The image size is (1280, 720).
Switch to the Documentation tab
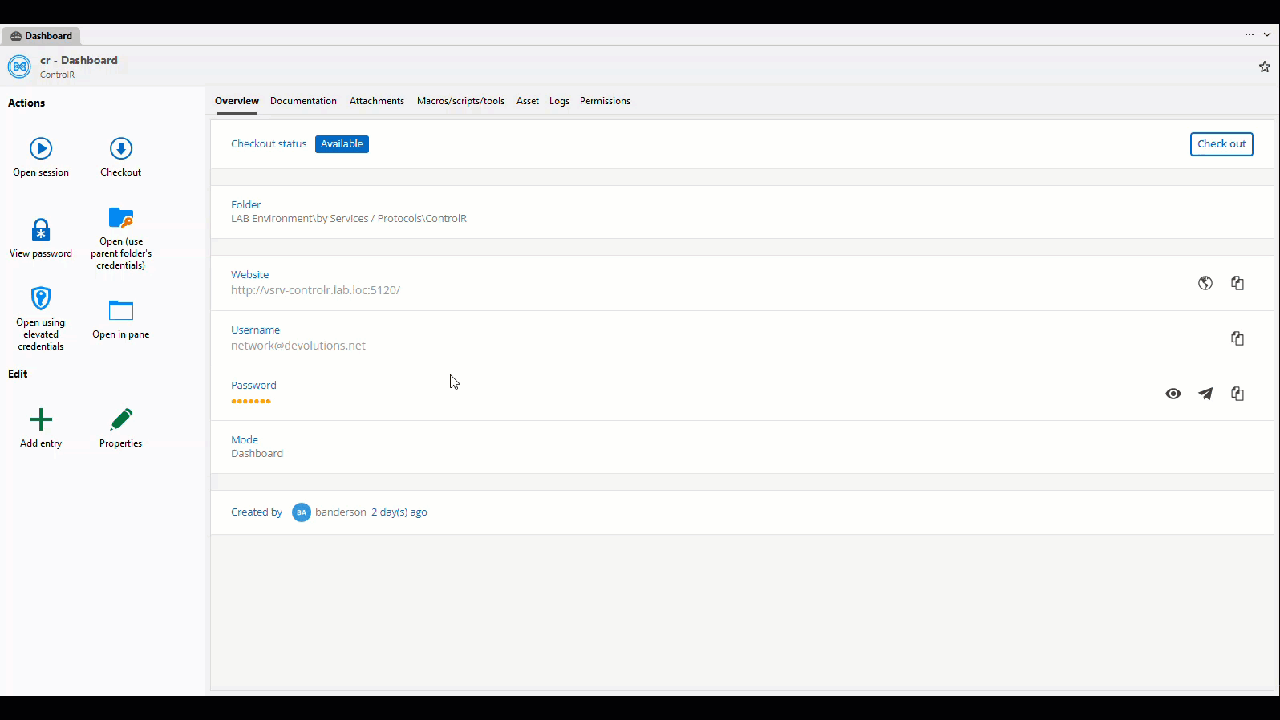pos(303,101)
